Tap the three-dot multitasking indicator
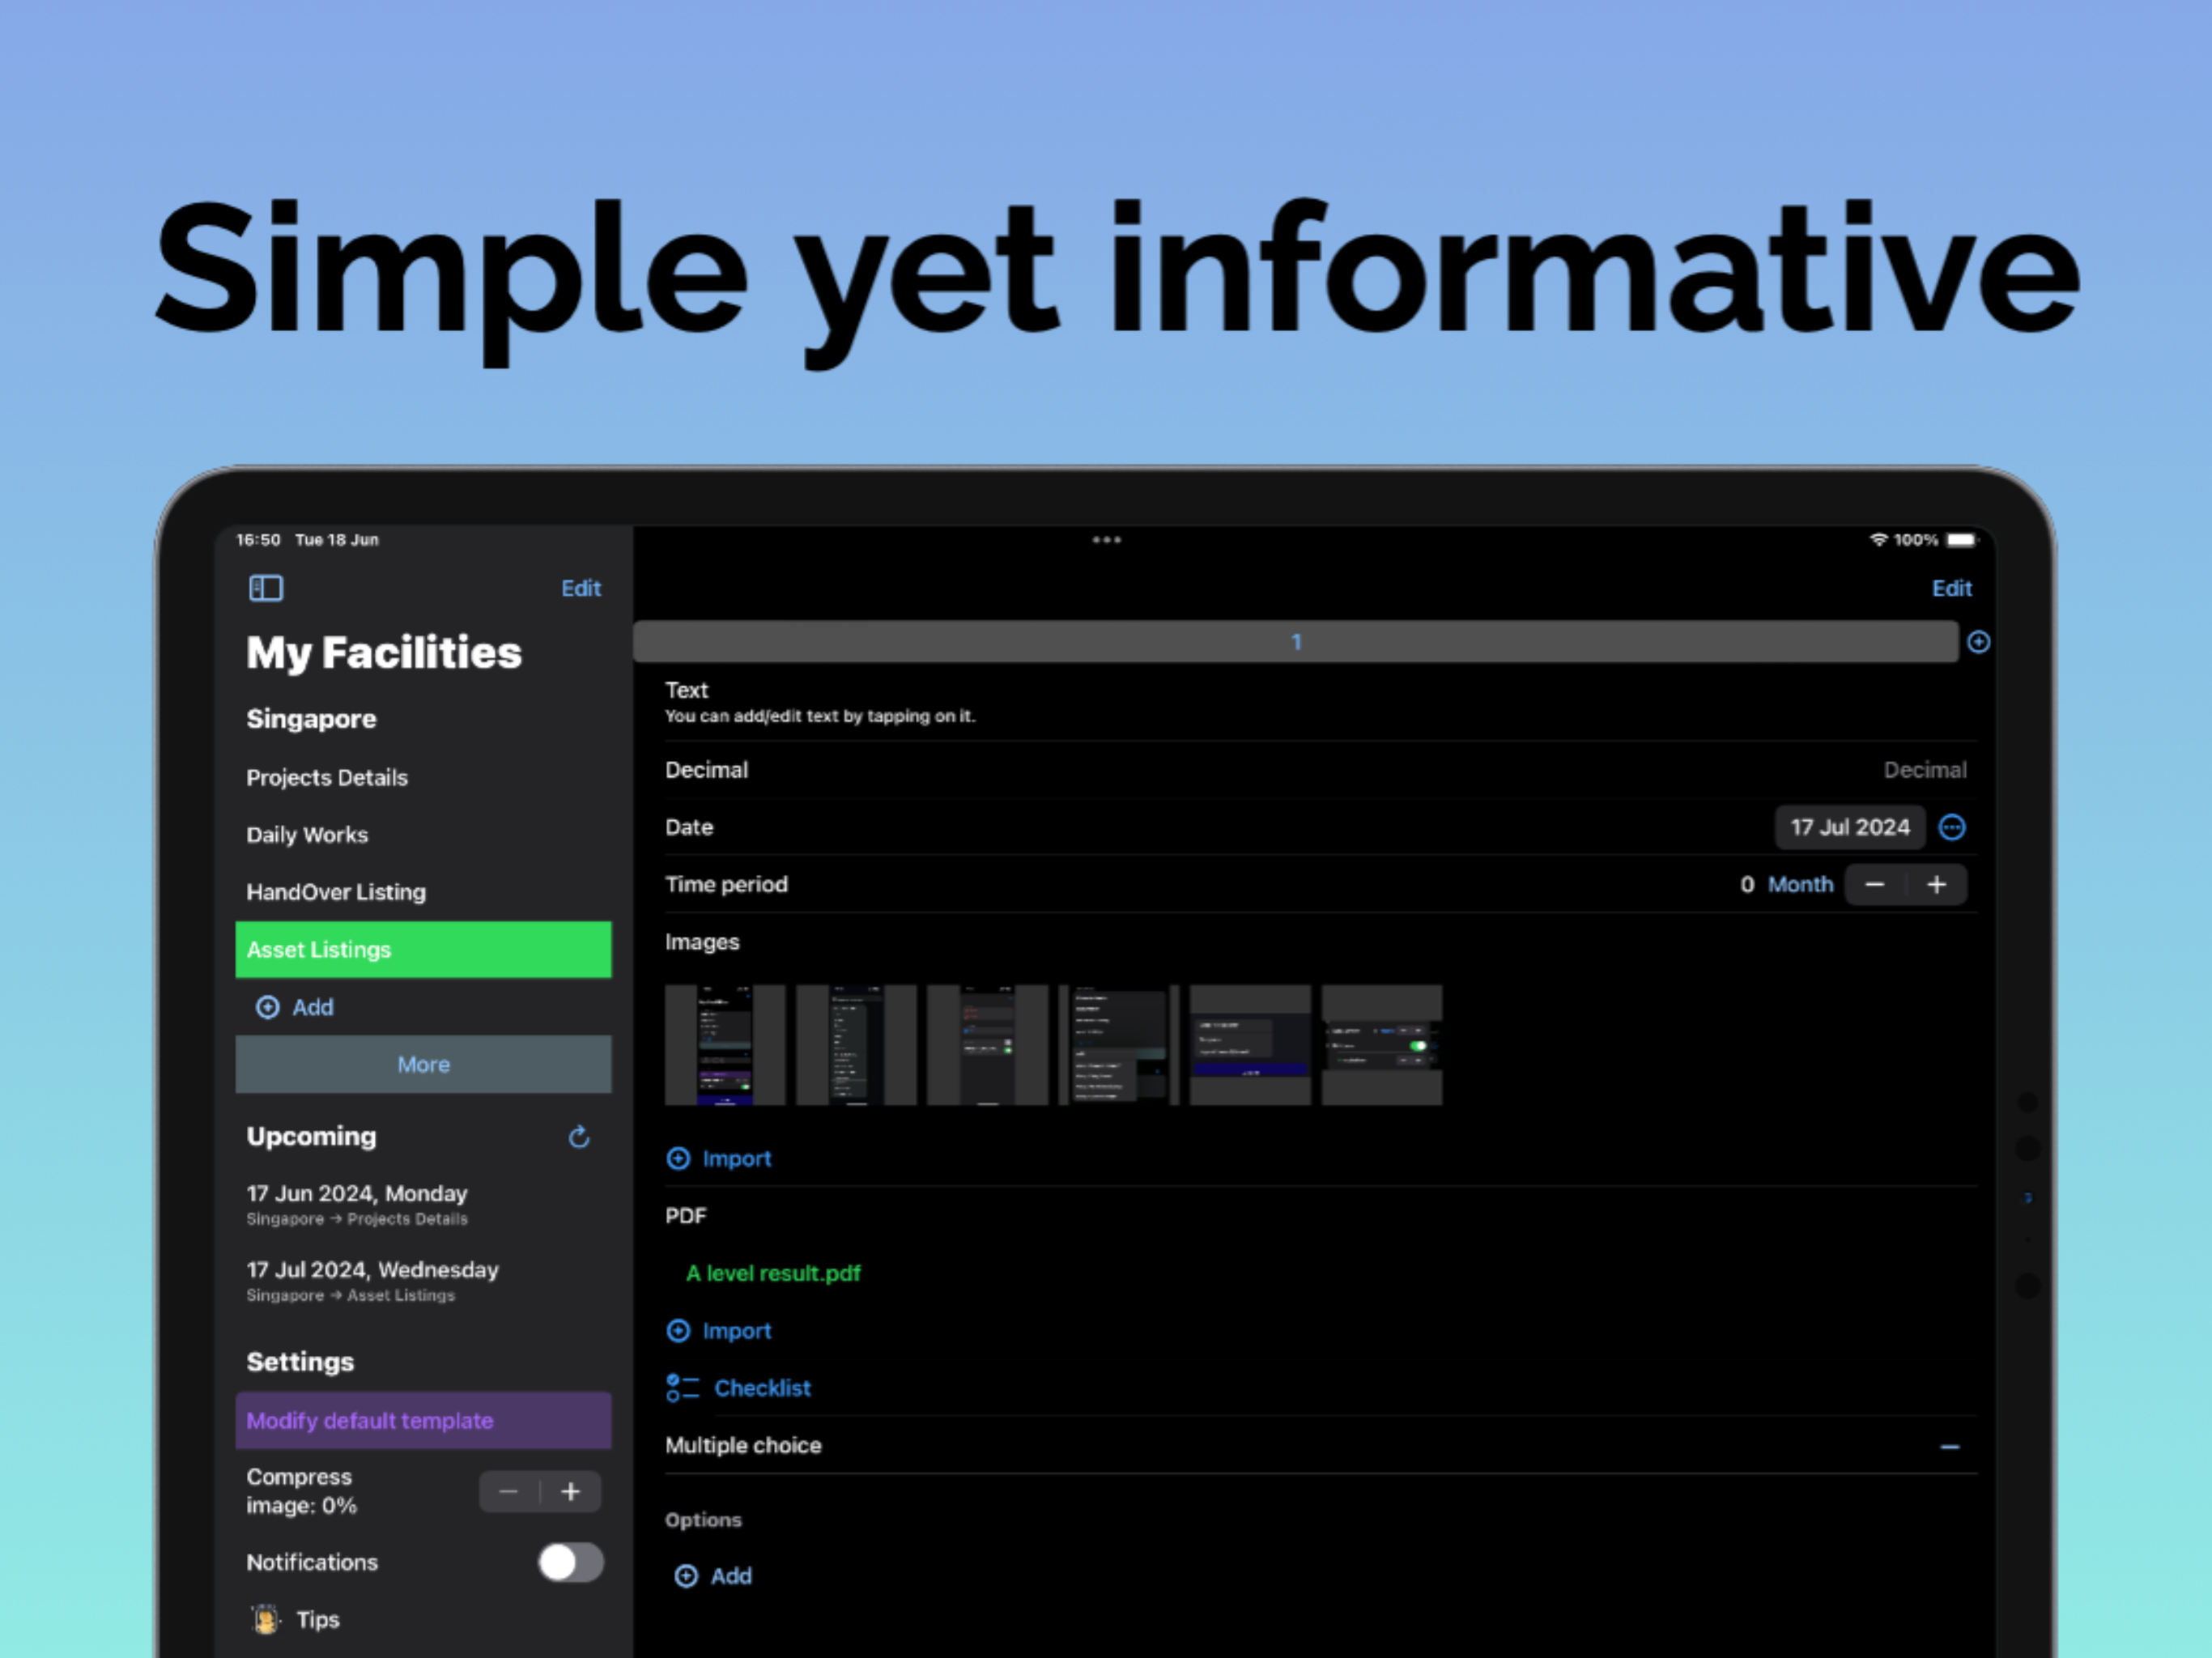Image resolution: width=2212 pixels, height=1658 pixels. 1106,540
